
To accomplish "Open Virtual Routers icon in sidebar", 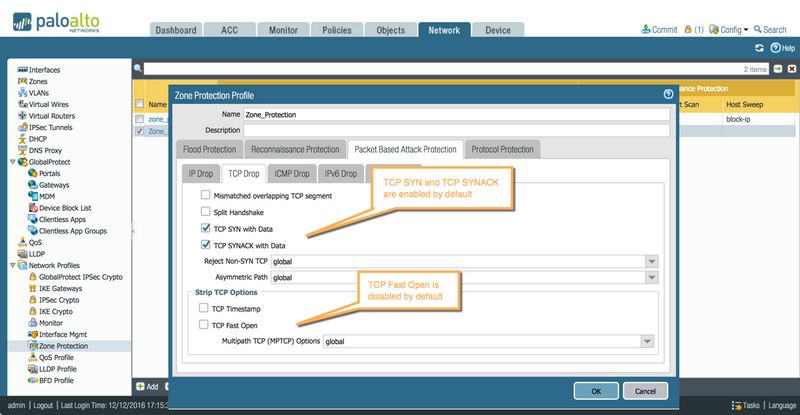I will click(22, 116).
